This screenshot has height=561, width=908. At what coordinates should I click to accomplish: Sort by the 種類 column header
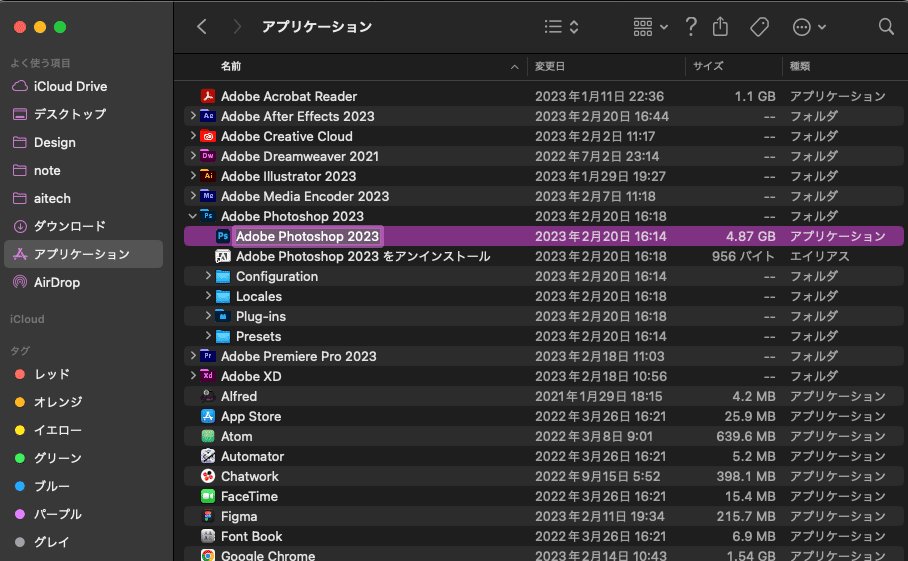[800, 67]
